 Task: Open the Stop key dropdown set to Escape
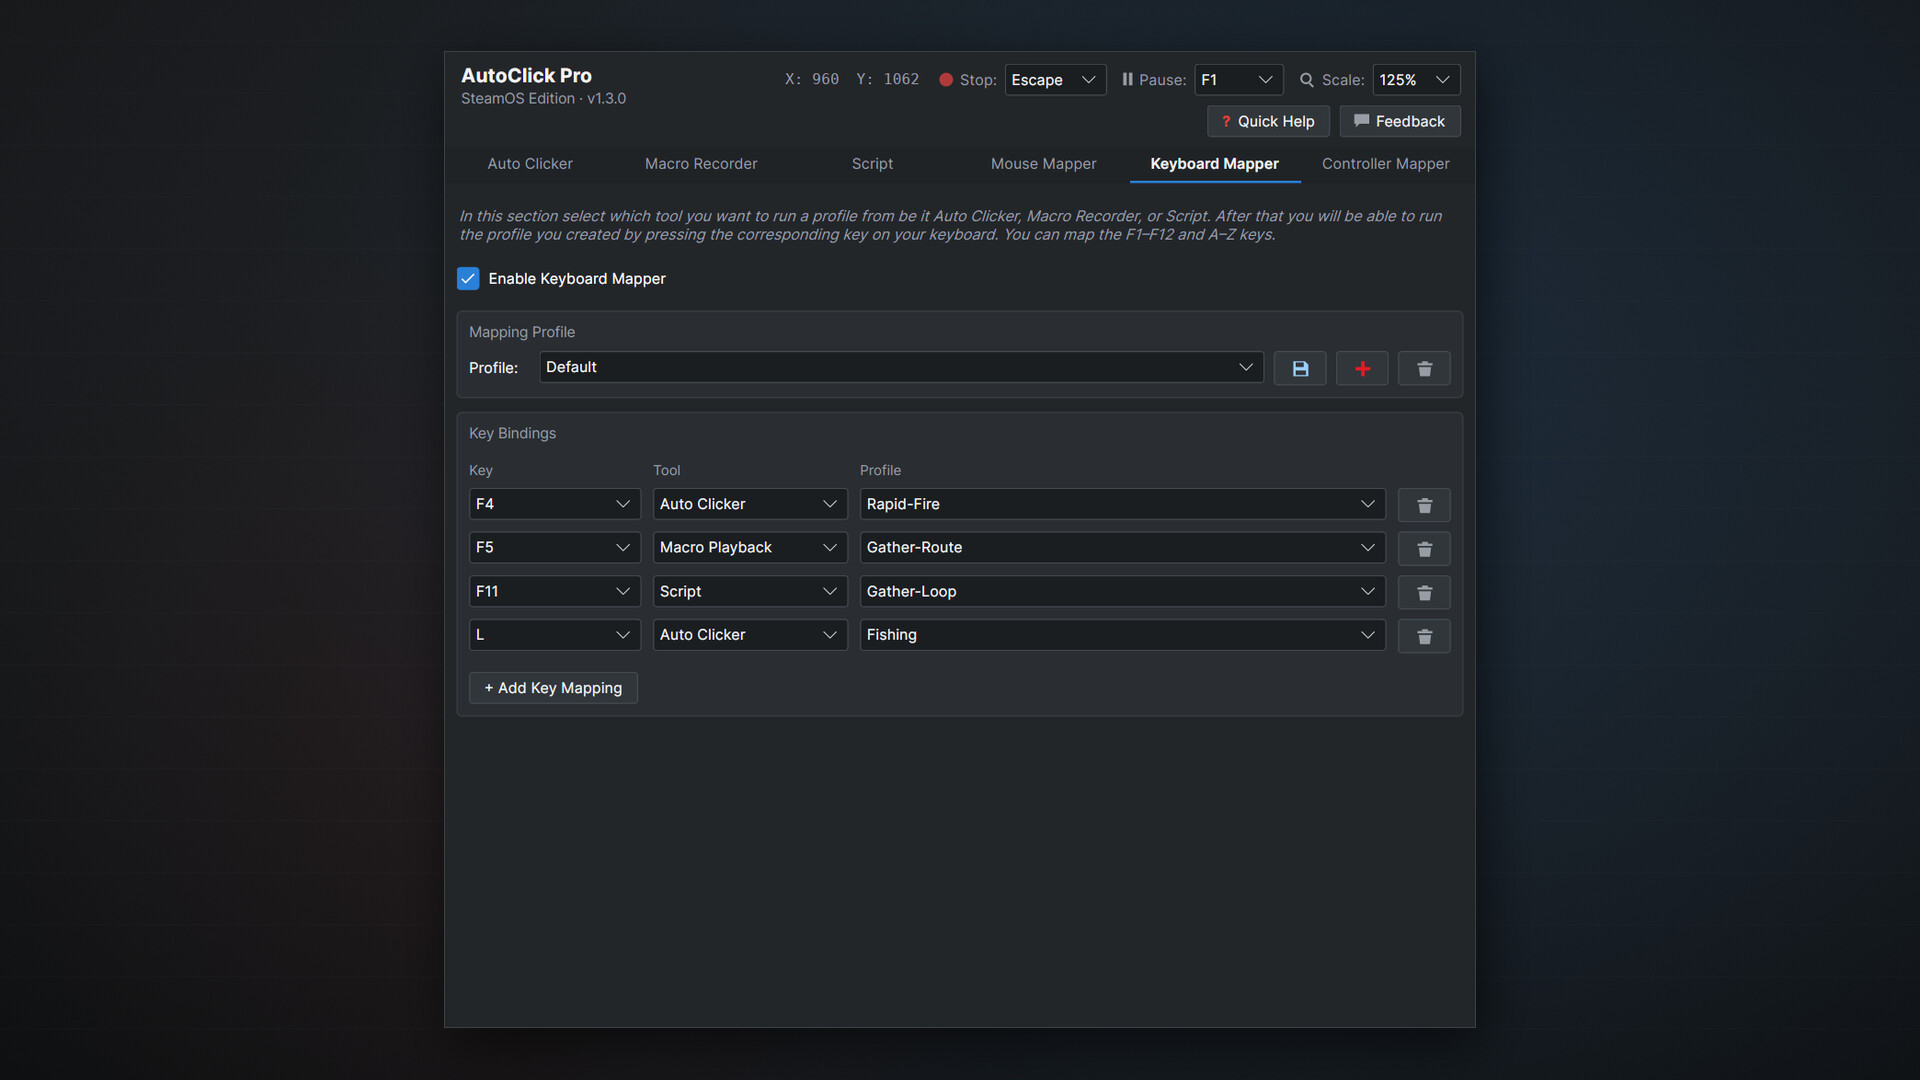pyautogui.click(x=1055, y=80)
